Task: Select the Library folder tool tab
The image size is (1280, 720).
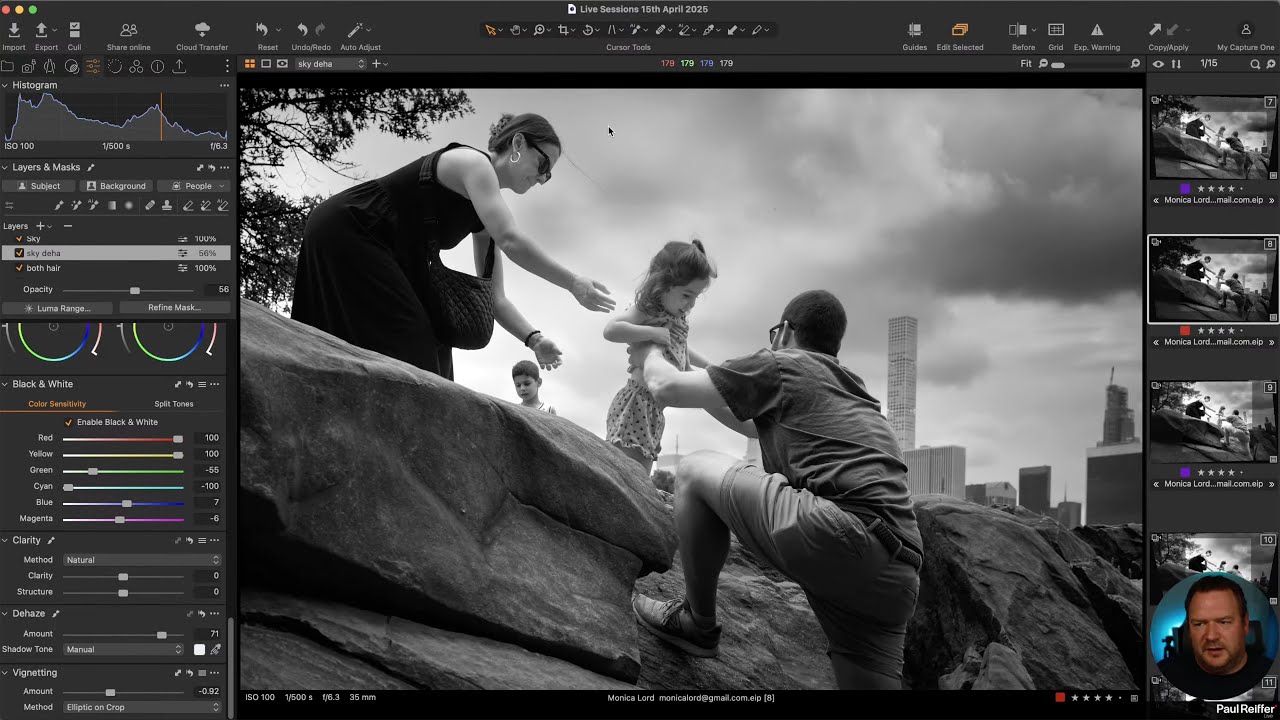Action: (x=7, y=66)
